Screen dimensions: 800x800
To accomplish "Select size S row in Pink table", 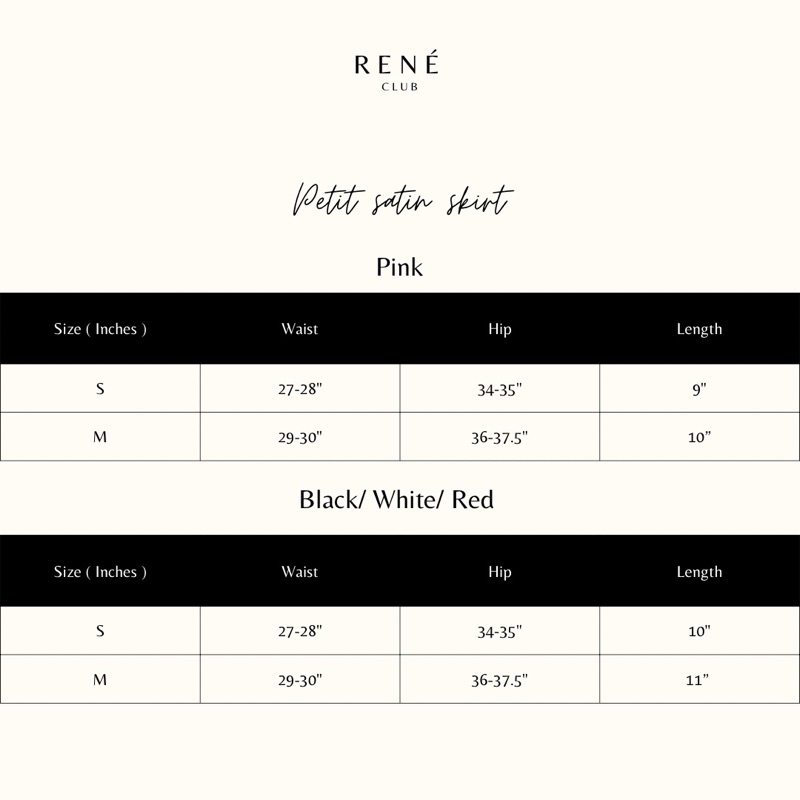I will click(400, 388).
